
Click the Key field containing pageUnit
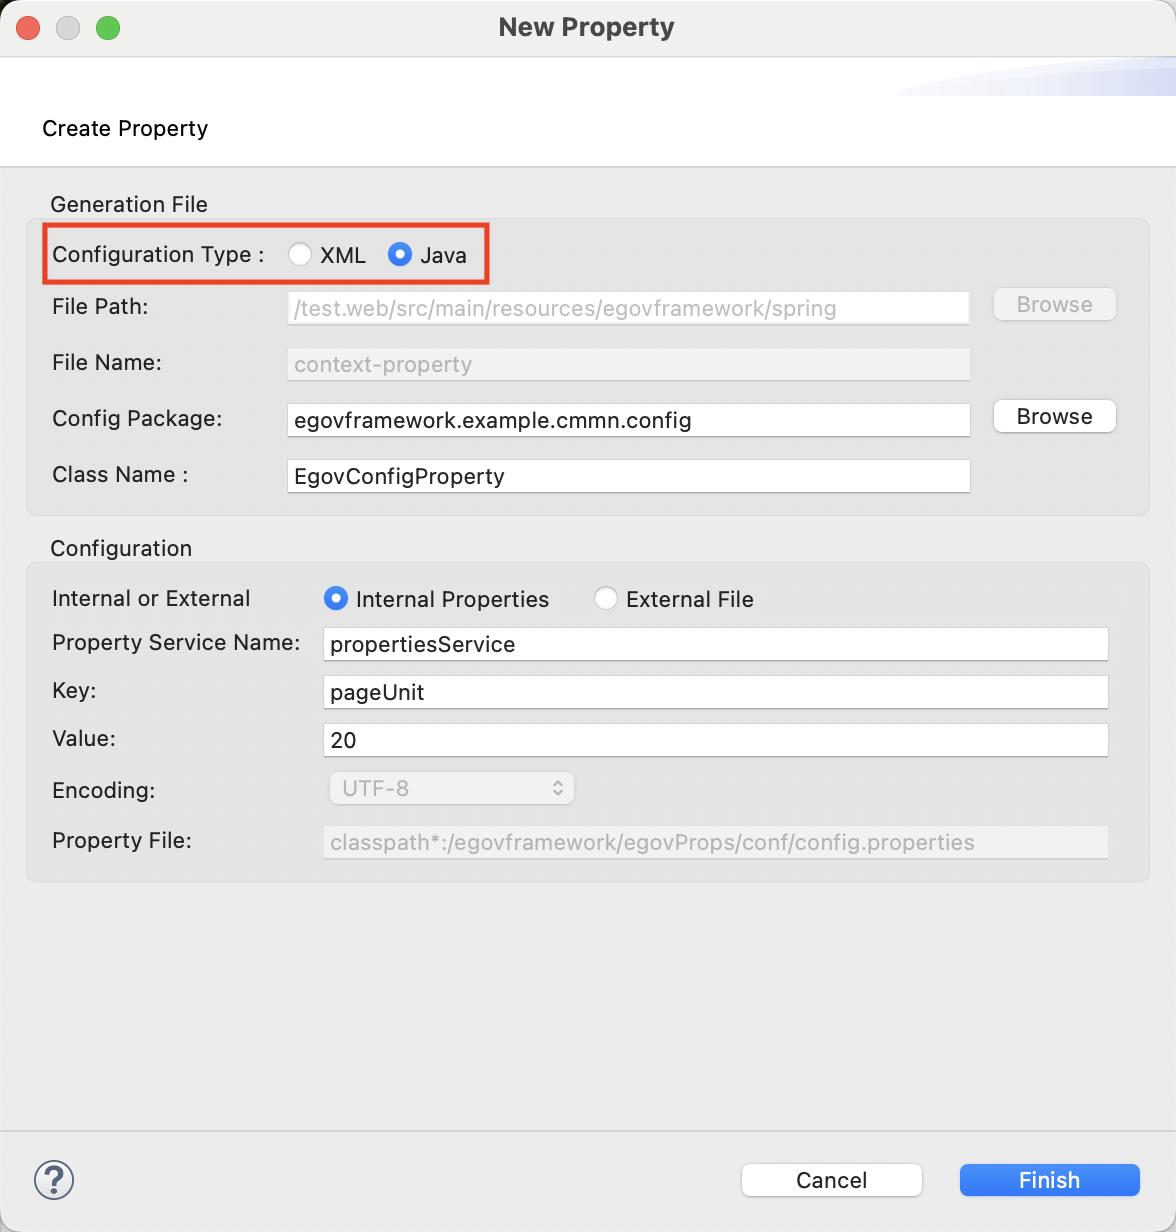pos(715,693)
